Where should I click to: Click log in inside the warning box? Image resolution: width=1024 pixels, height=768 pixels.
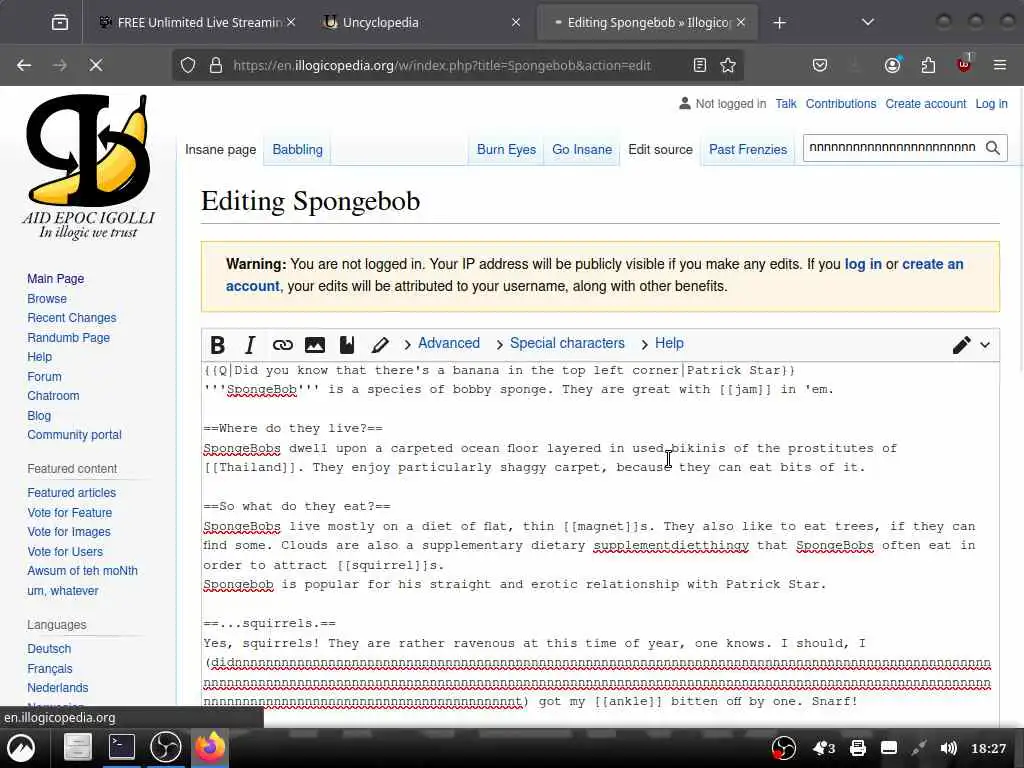click(x=863, y=264)
